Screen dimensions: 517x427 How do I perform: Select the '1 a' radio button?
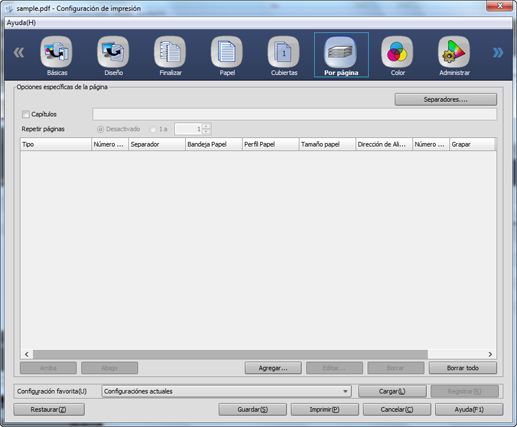coord(153,129)
